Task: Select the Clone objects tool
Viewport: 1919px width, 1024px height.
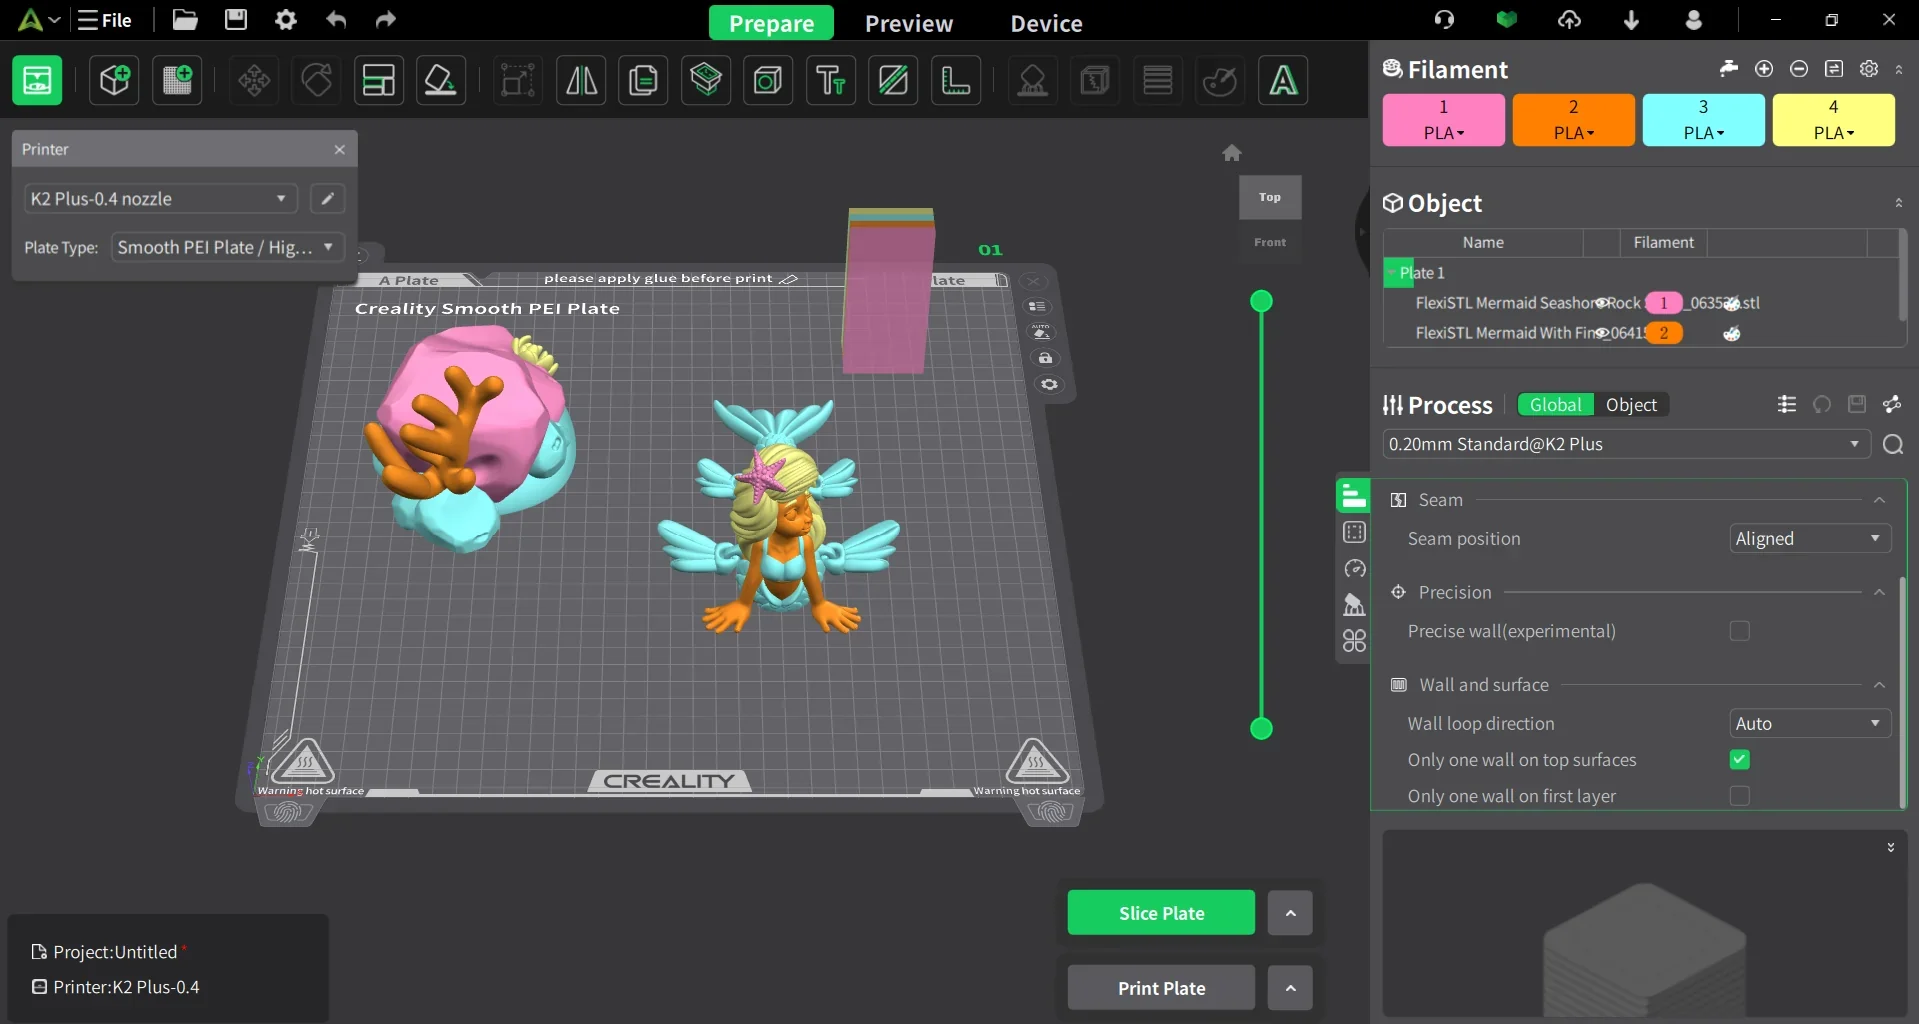Action: click(x=644, y=80)
